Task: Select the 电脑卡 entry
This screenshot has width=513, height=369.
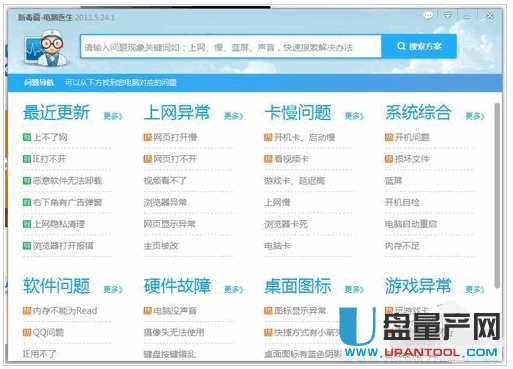Action: click(277, 246)
